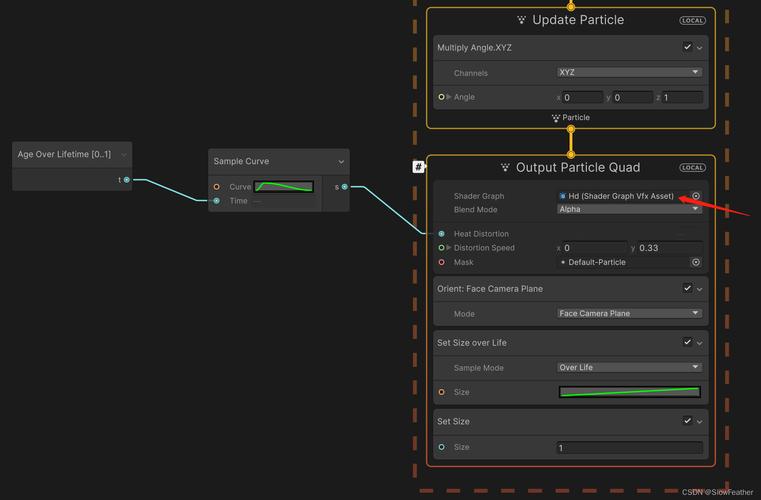
Task: Click the Particle label under Update Particle
Action: pos(576,117)
